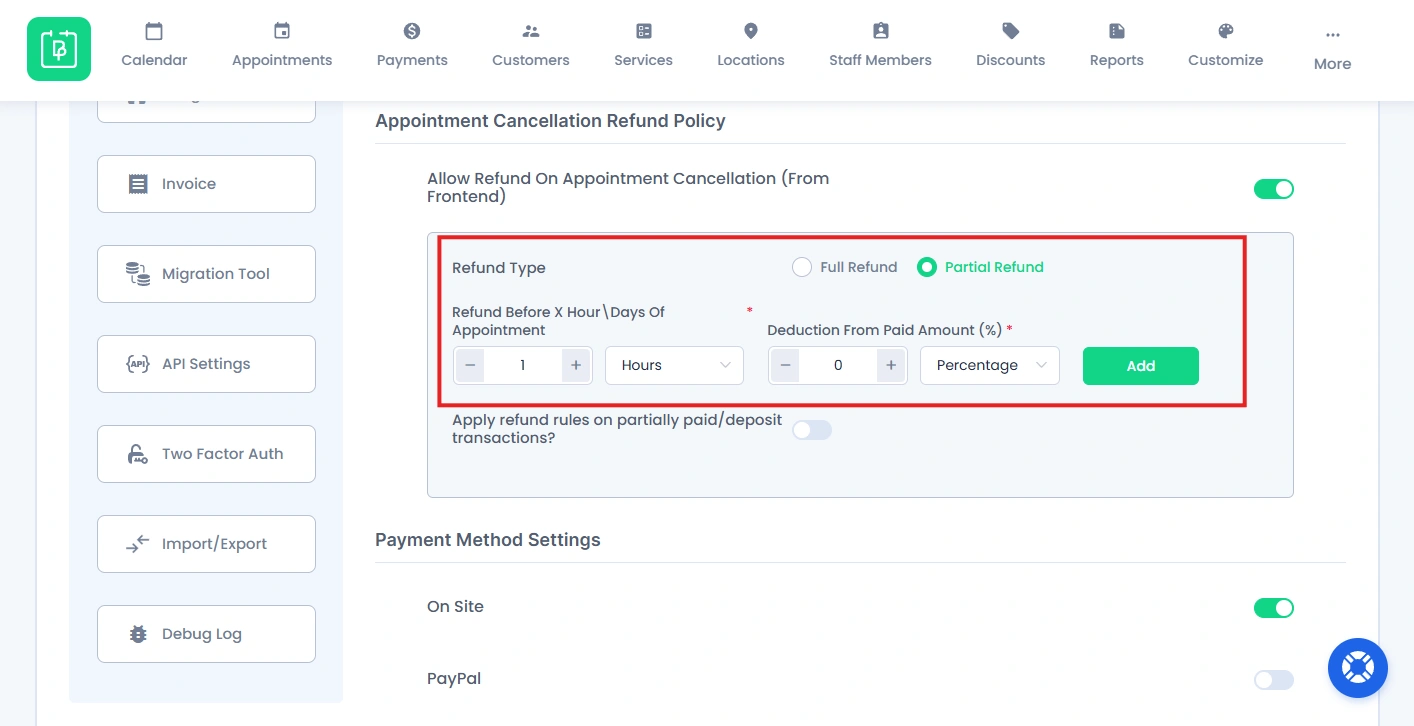Click the Invoice receipt icon in sidebar
The height and width of the screenshot is (726, 1414).
138,184
